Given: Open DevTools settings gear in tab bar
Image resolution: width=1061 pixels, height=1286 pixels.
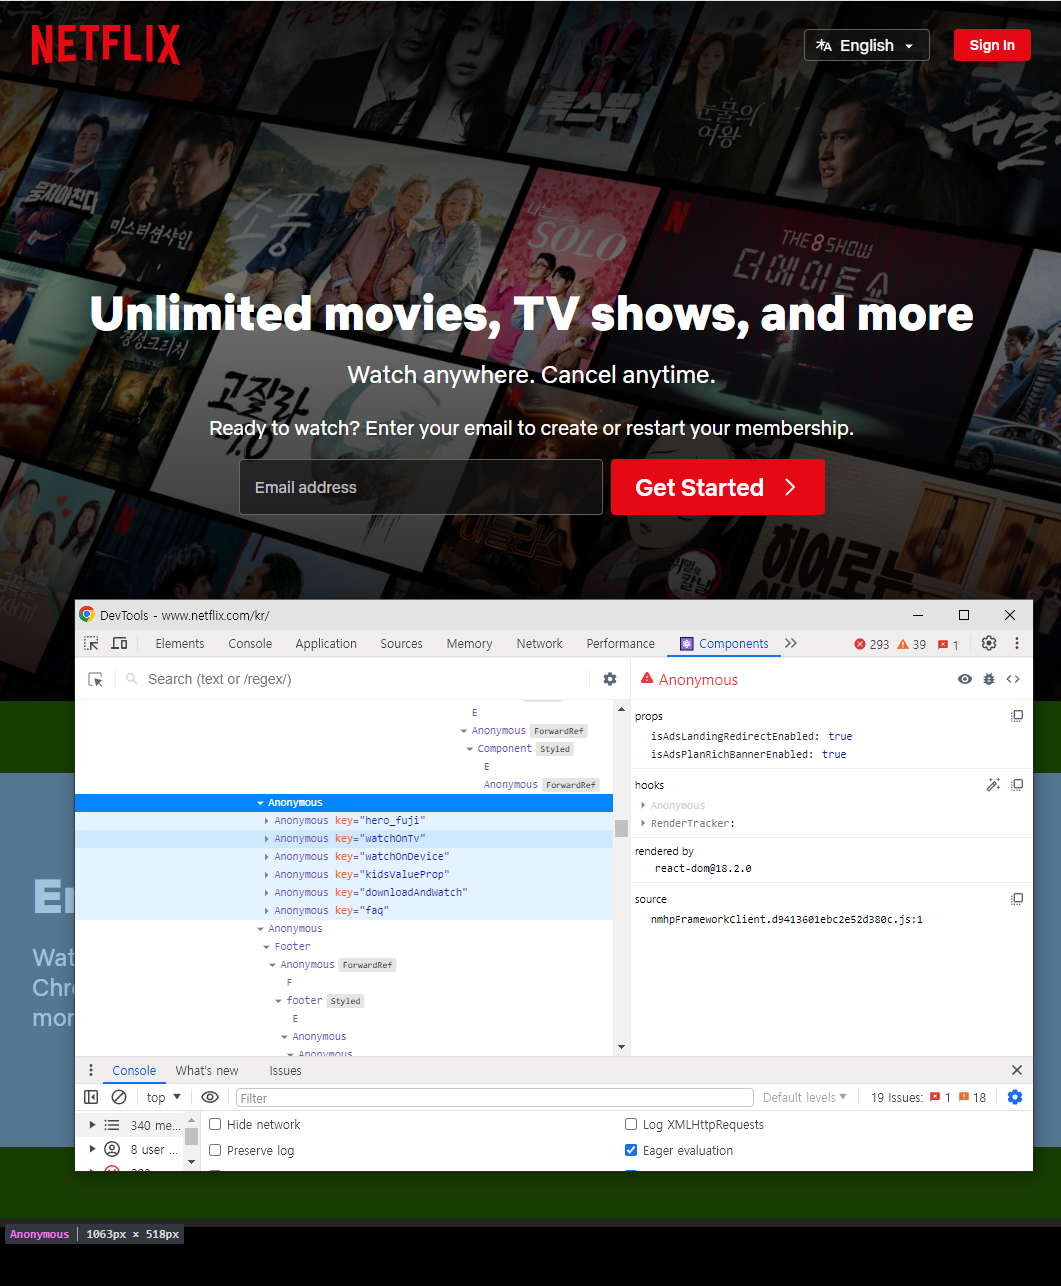Looking at the screenshot, I should 989,644.
